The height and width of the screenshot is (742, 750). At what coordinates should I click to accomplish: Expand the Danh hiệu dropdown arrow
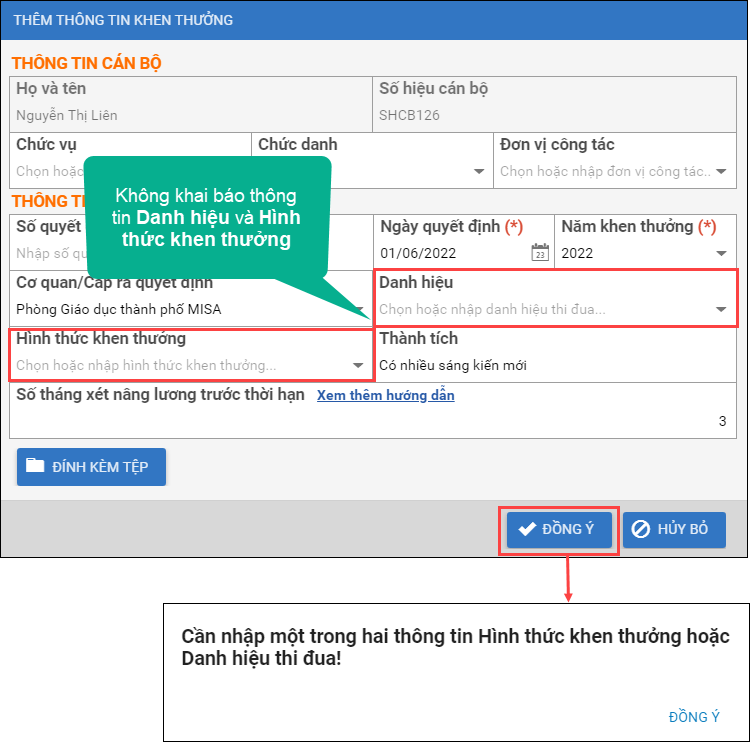coord(721,310)
